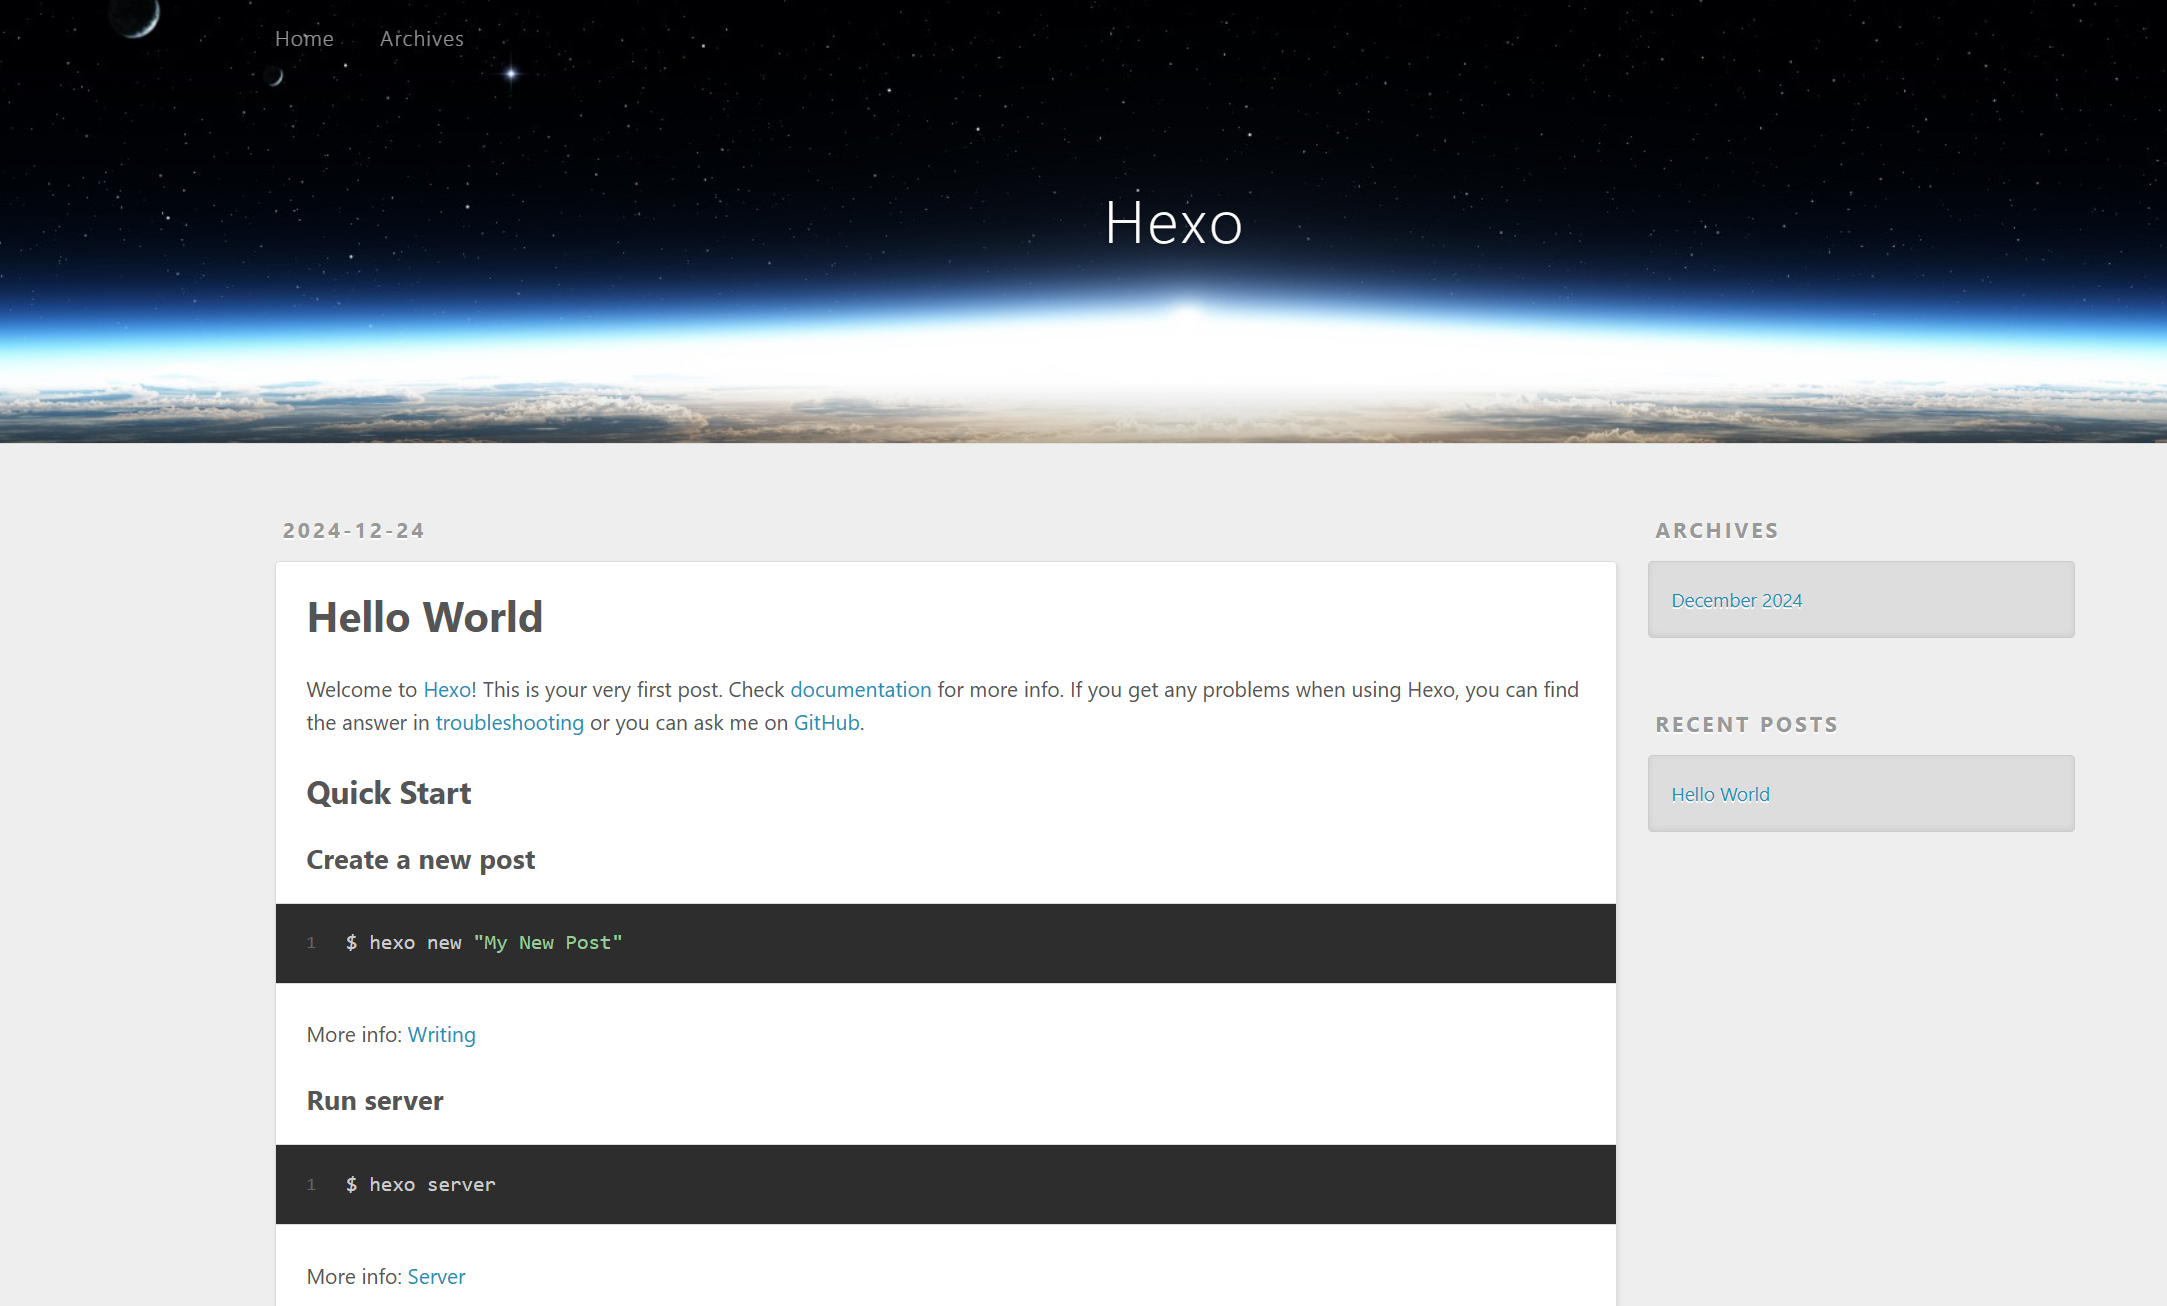This screenshot has width=2167, height=1306.
Task: Open the documentation link
Action: [860, 689]
